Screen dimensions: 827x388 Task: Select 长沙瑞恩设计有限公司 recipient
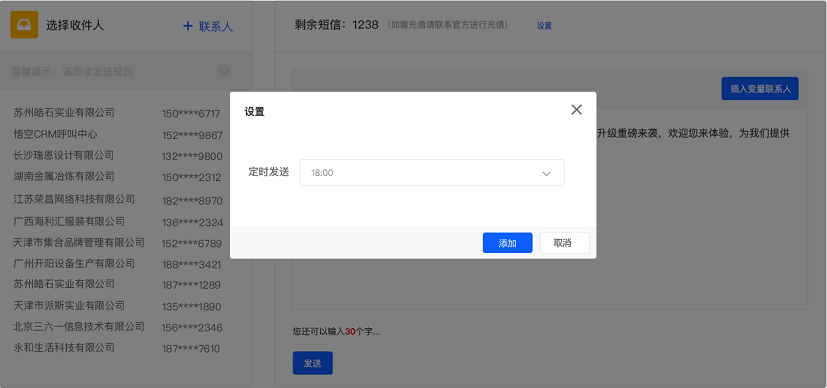pyautogui.click(x=64, y=156)
